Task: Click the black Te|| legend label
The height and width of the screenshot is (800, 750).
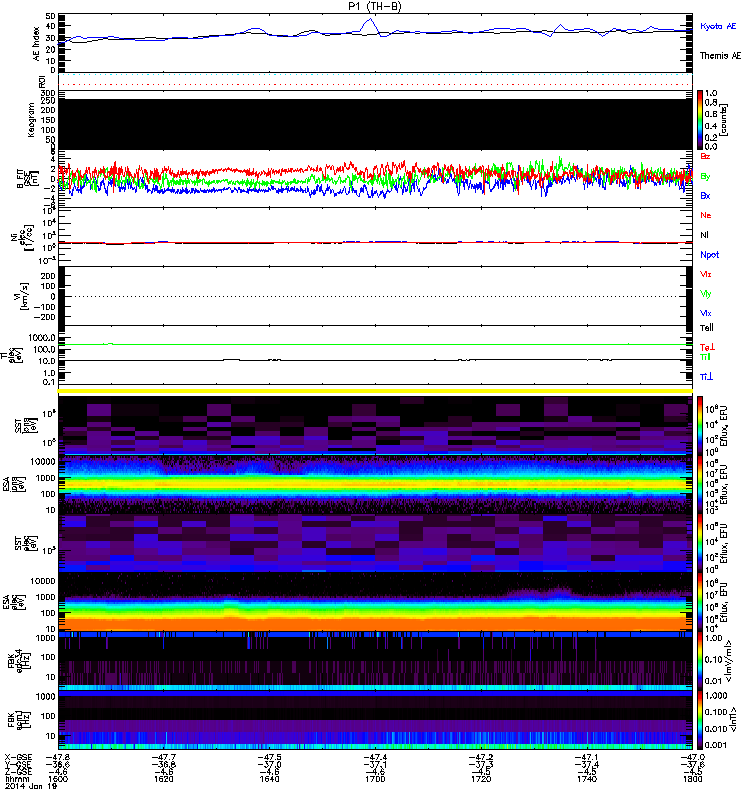Action: click(707, 328)
